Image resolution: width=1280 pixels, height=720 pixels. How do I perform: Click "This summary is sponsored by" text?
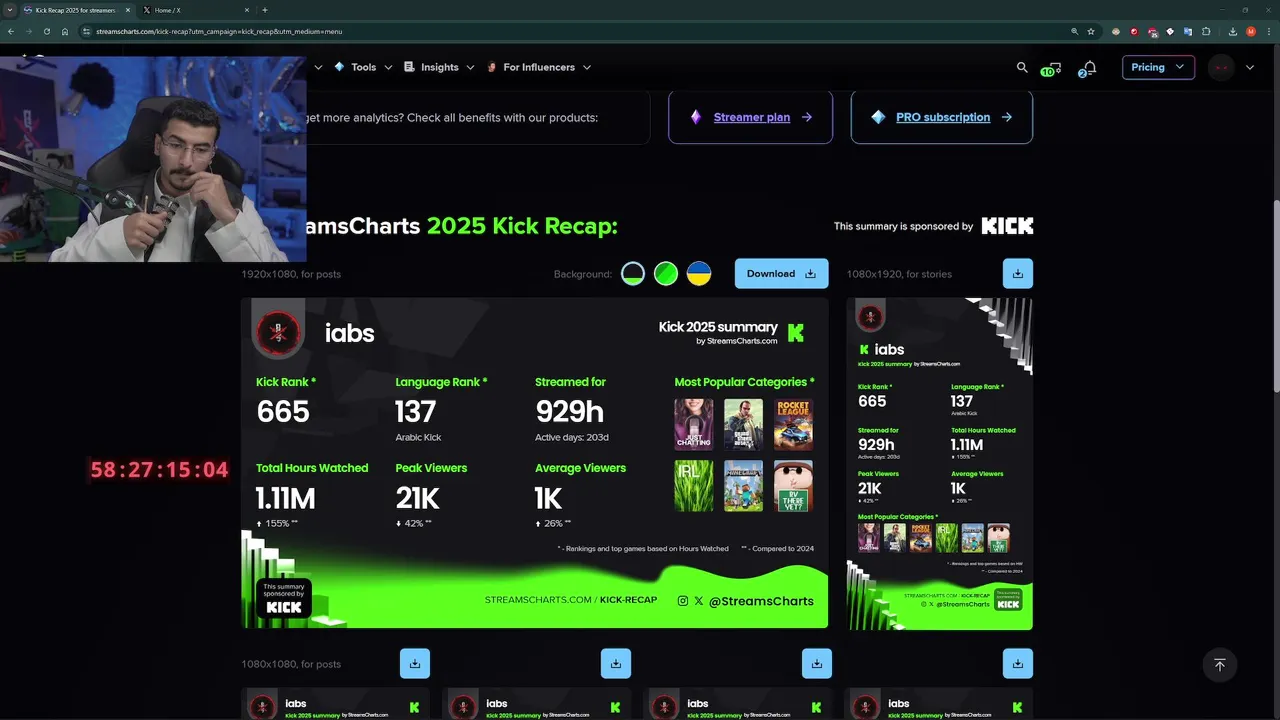click(x=903, y=226)
